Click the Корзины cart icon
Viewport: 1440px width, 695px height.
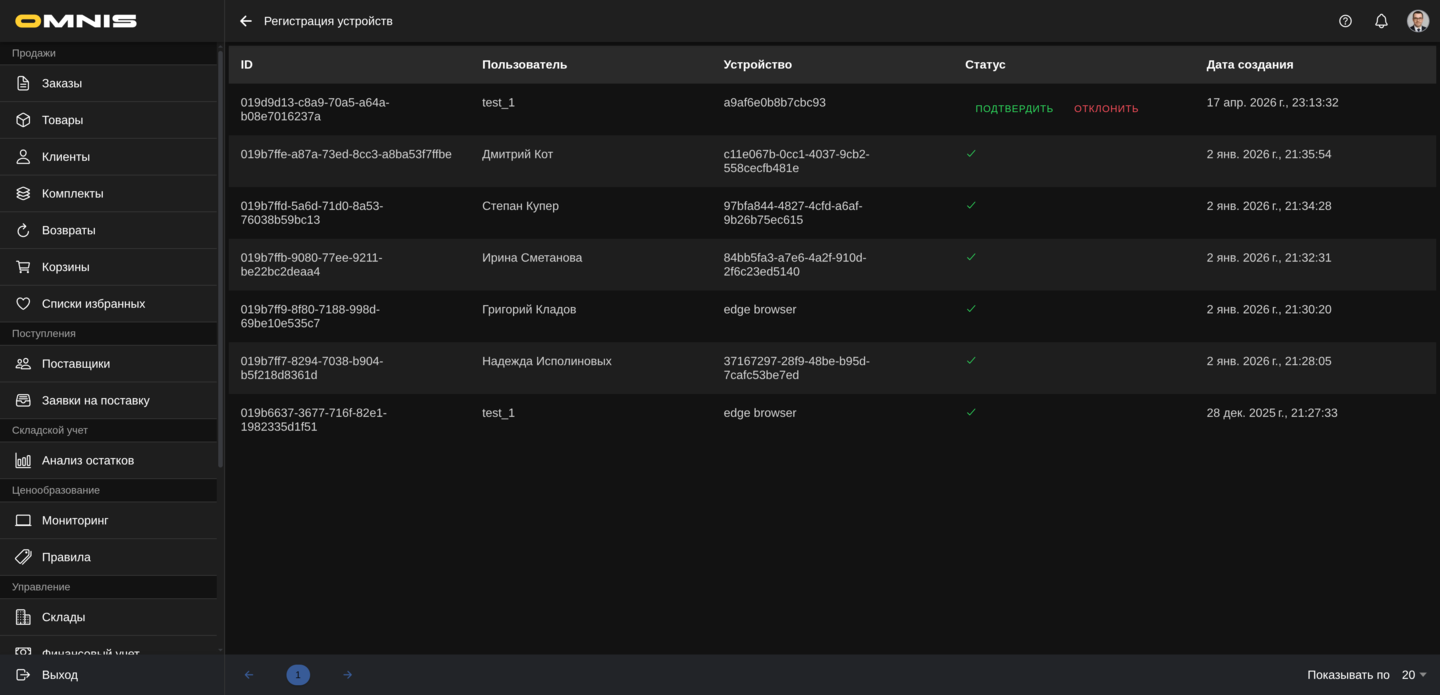23,267
